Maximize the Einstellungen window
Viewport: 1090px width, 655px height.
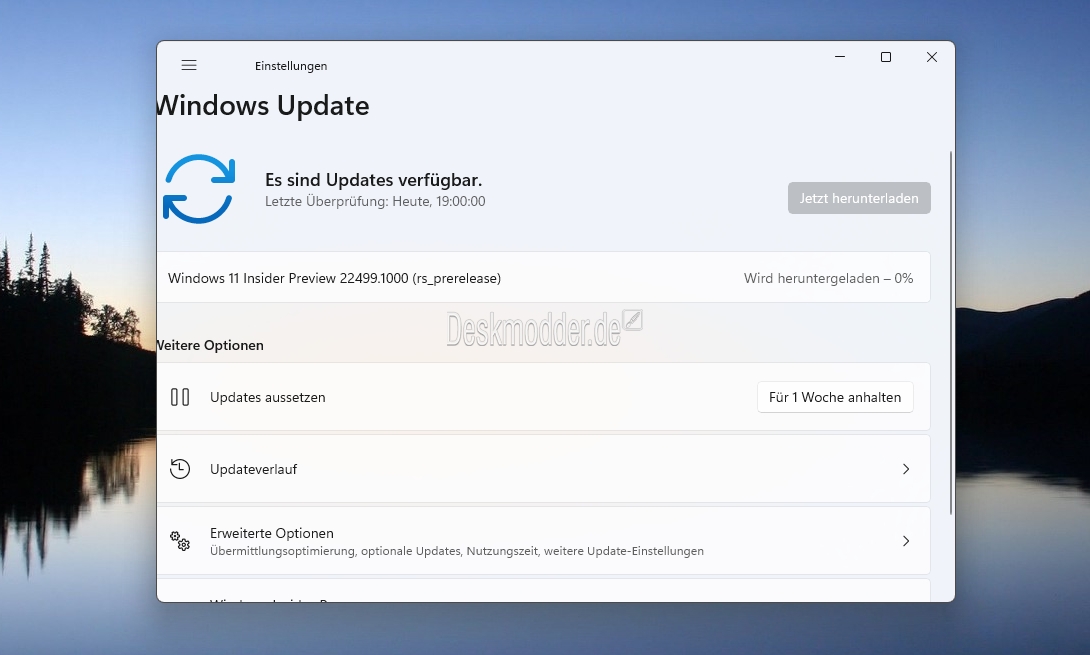click(x=886, y=57)
